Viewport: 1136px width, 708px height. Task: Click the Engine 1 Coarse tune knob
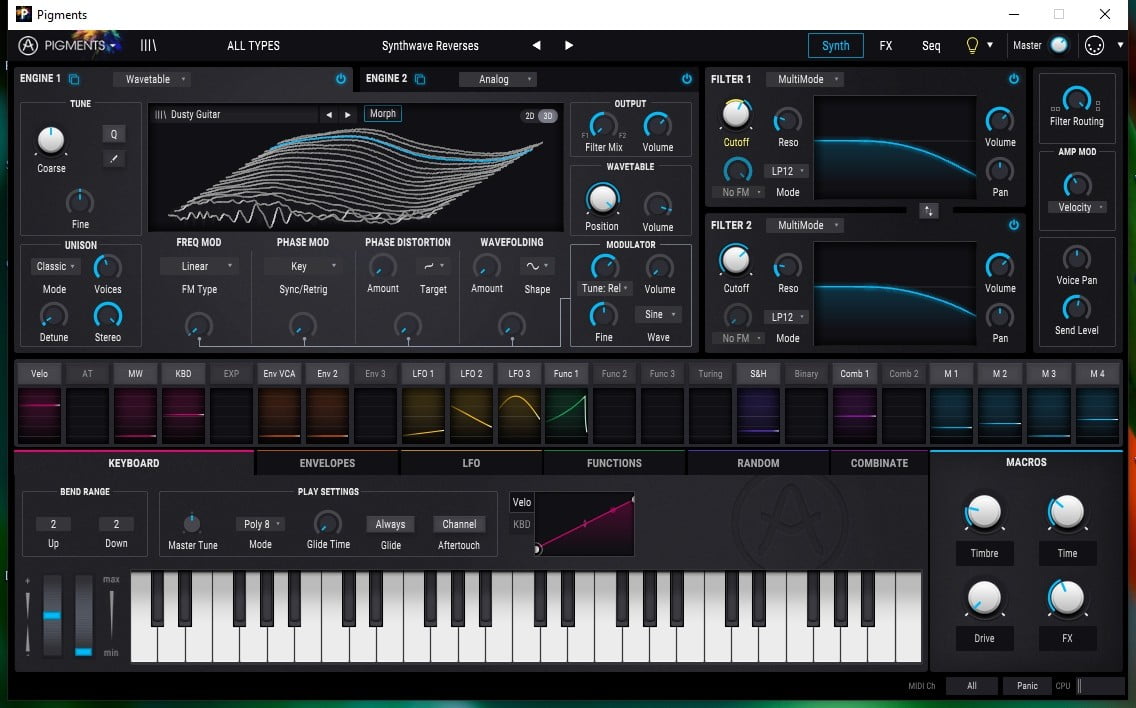point(51,141)
